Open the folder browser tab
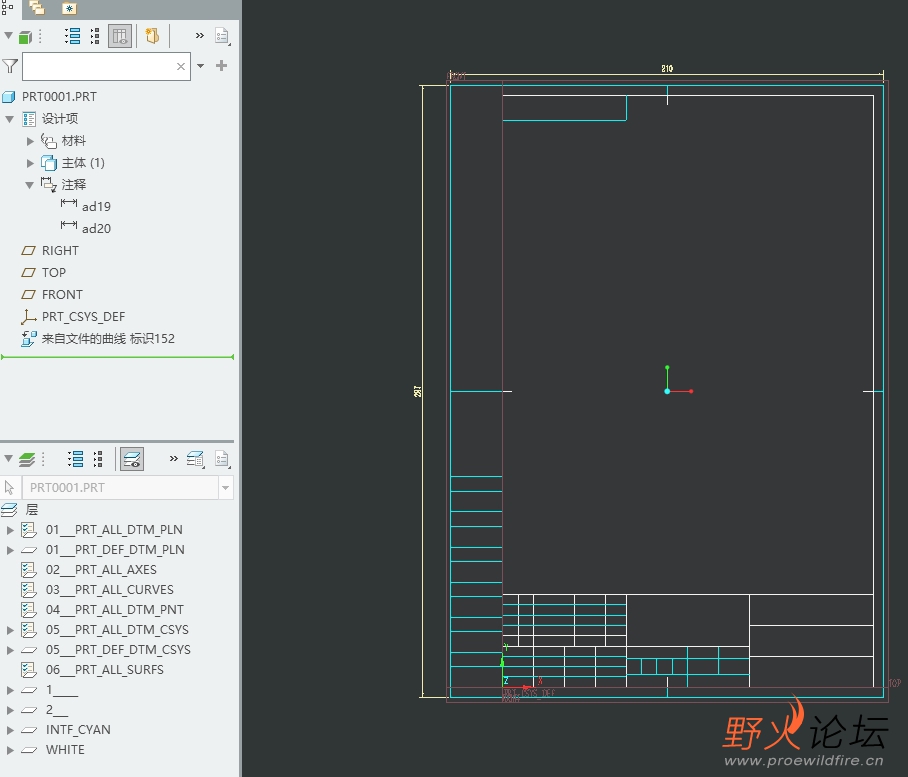Viewport: 908px width, 777px height. 37,8
